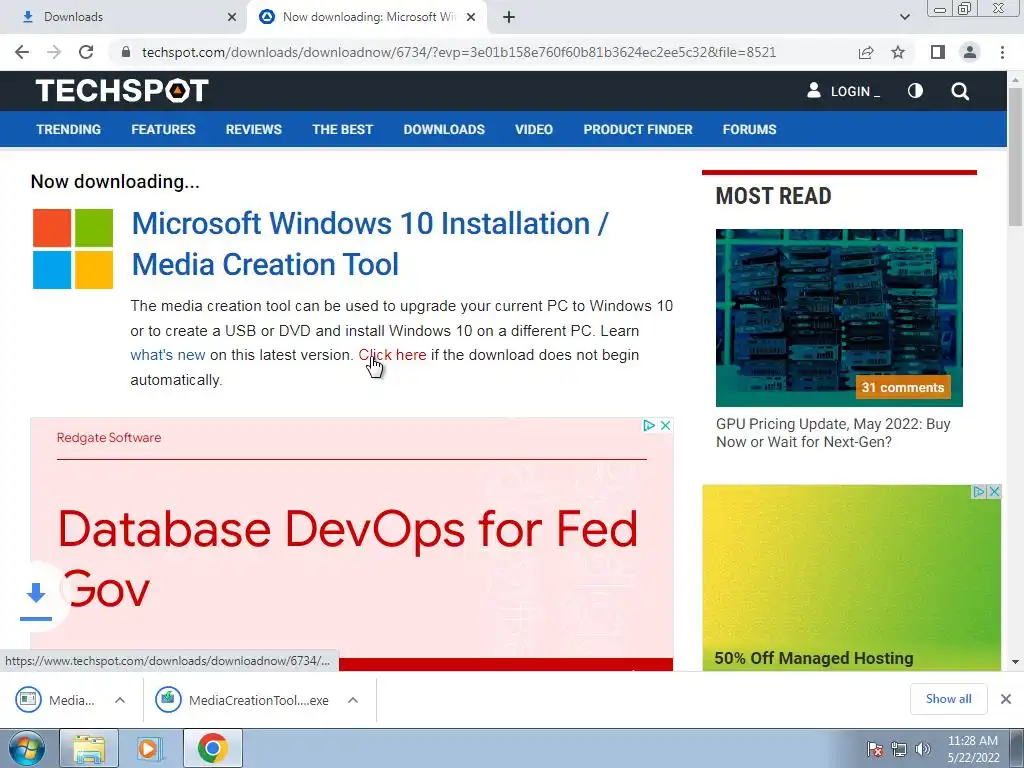Bookmark this page with the star icon
1024x768 pixels.
[898, 52]
